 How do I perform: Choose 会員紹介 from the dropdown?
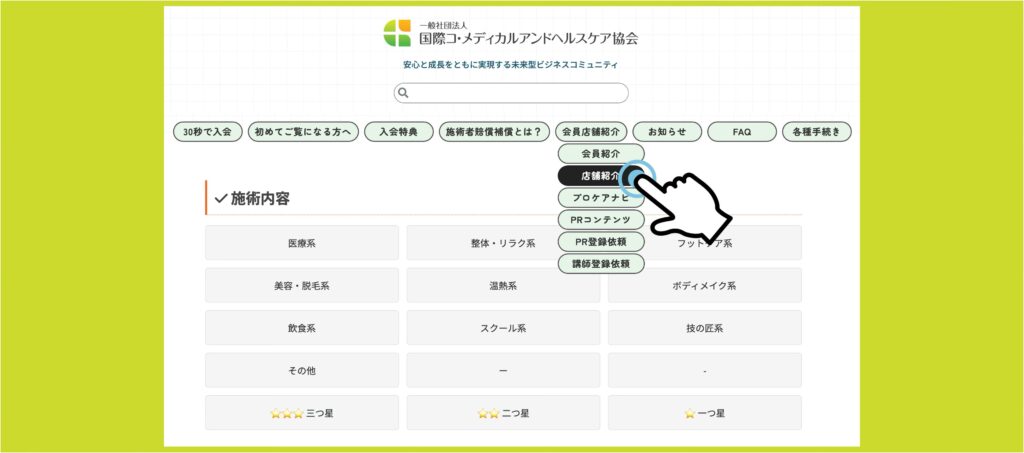[600, 154]
